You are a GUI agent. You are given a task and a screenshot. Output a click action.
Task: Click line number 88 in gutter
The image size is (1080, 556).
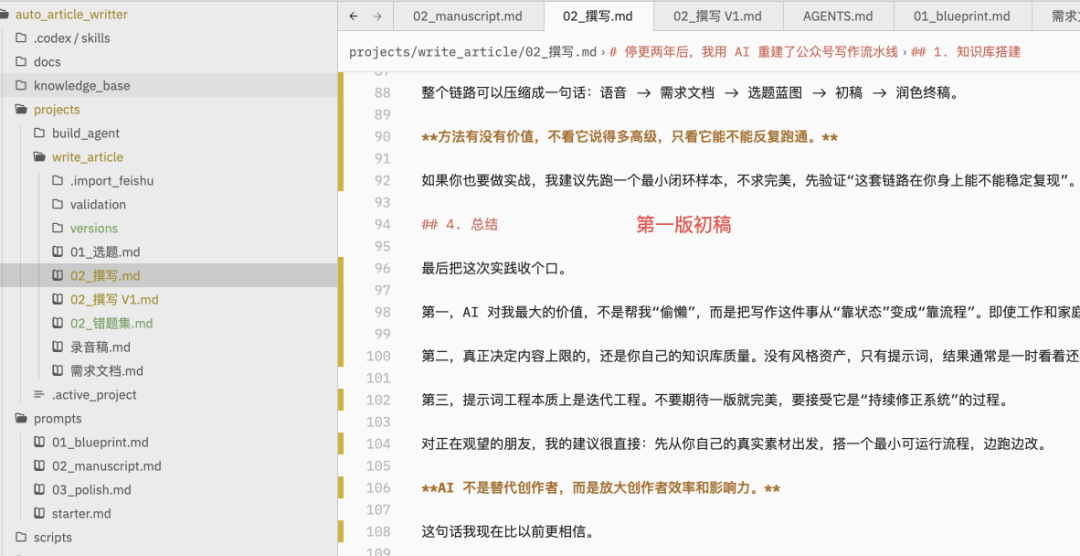(x=382, y=92)
